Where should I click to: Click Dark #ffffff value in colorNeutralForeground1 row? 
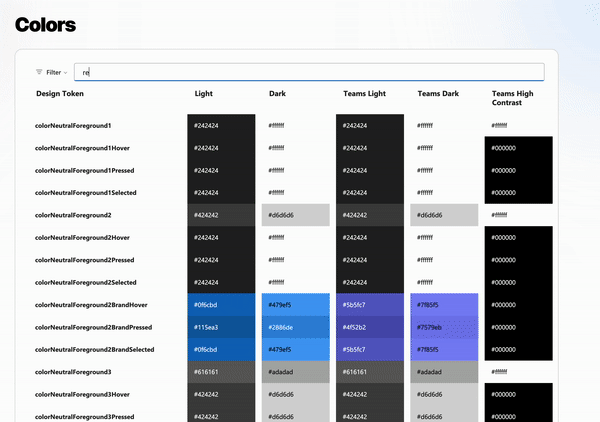tap(276, 125)
